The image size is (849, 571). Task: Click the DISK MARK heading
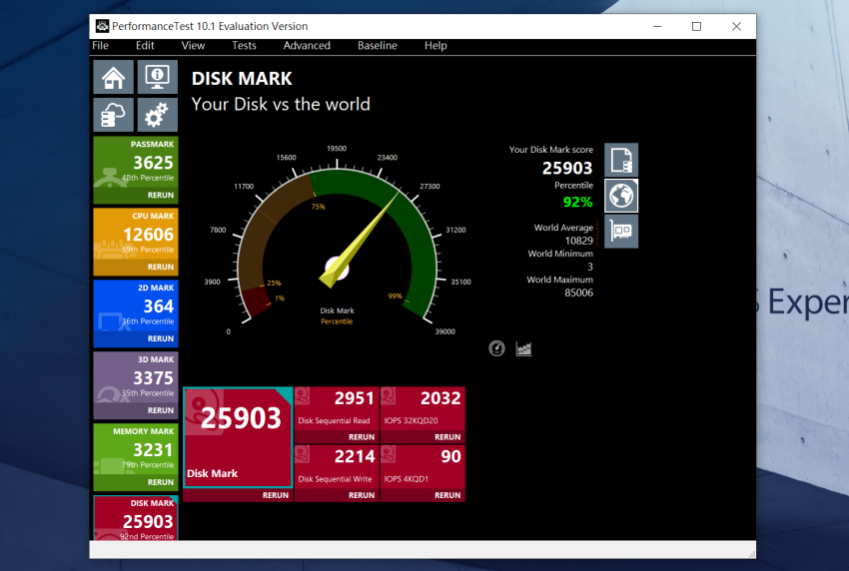click(x=241, y=78)
